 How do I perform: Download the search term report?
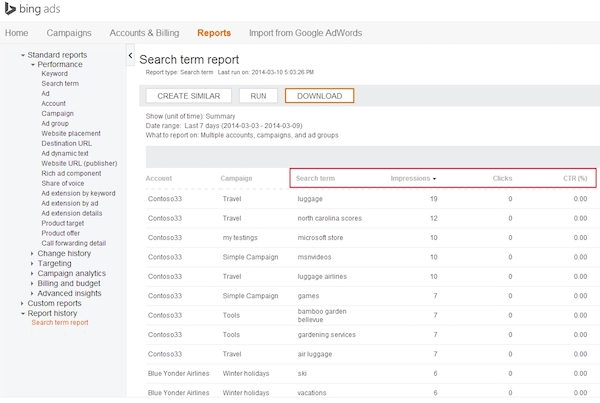319,96
